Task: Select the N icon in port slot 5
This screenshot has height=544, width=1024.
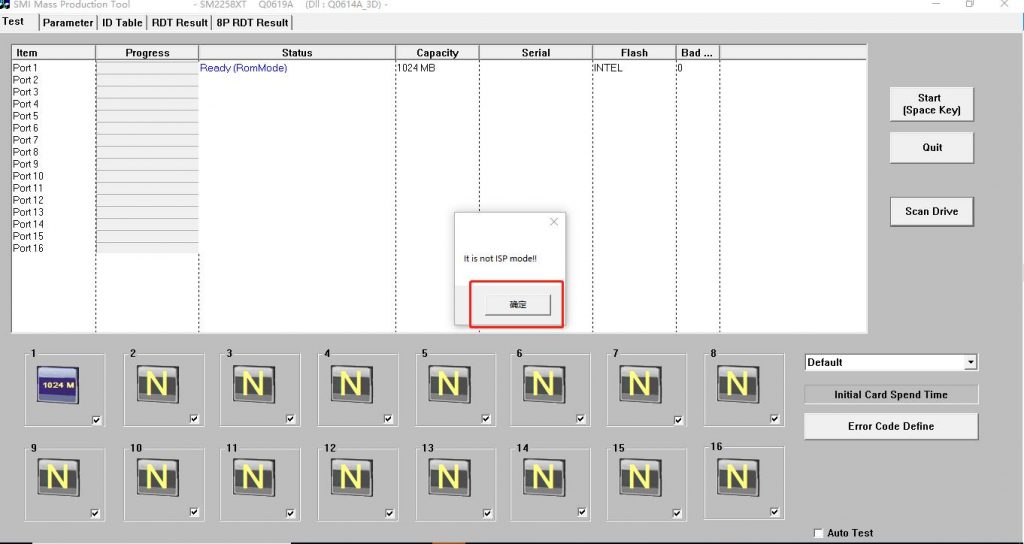Action: [x=448, y=384]
